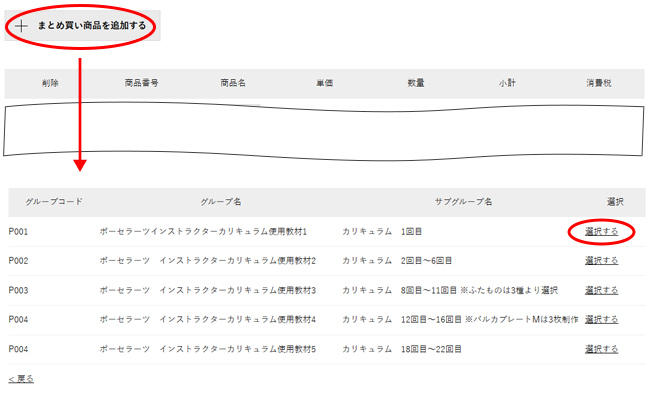The image size is (650, 400).
Task: Click the plus icon for bulk purchase
Action: pyautogui.click(x=22, y=26)
